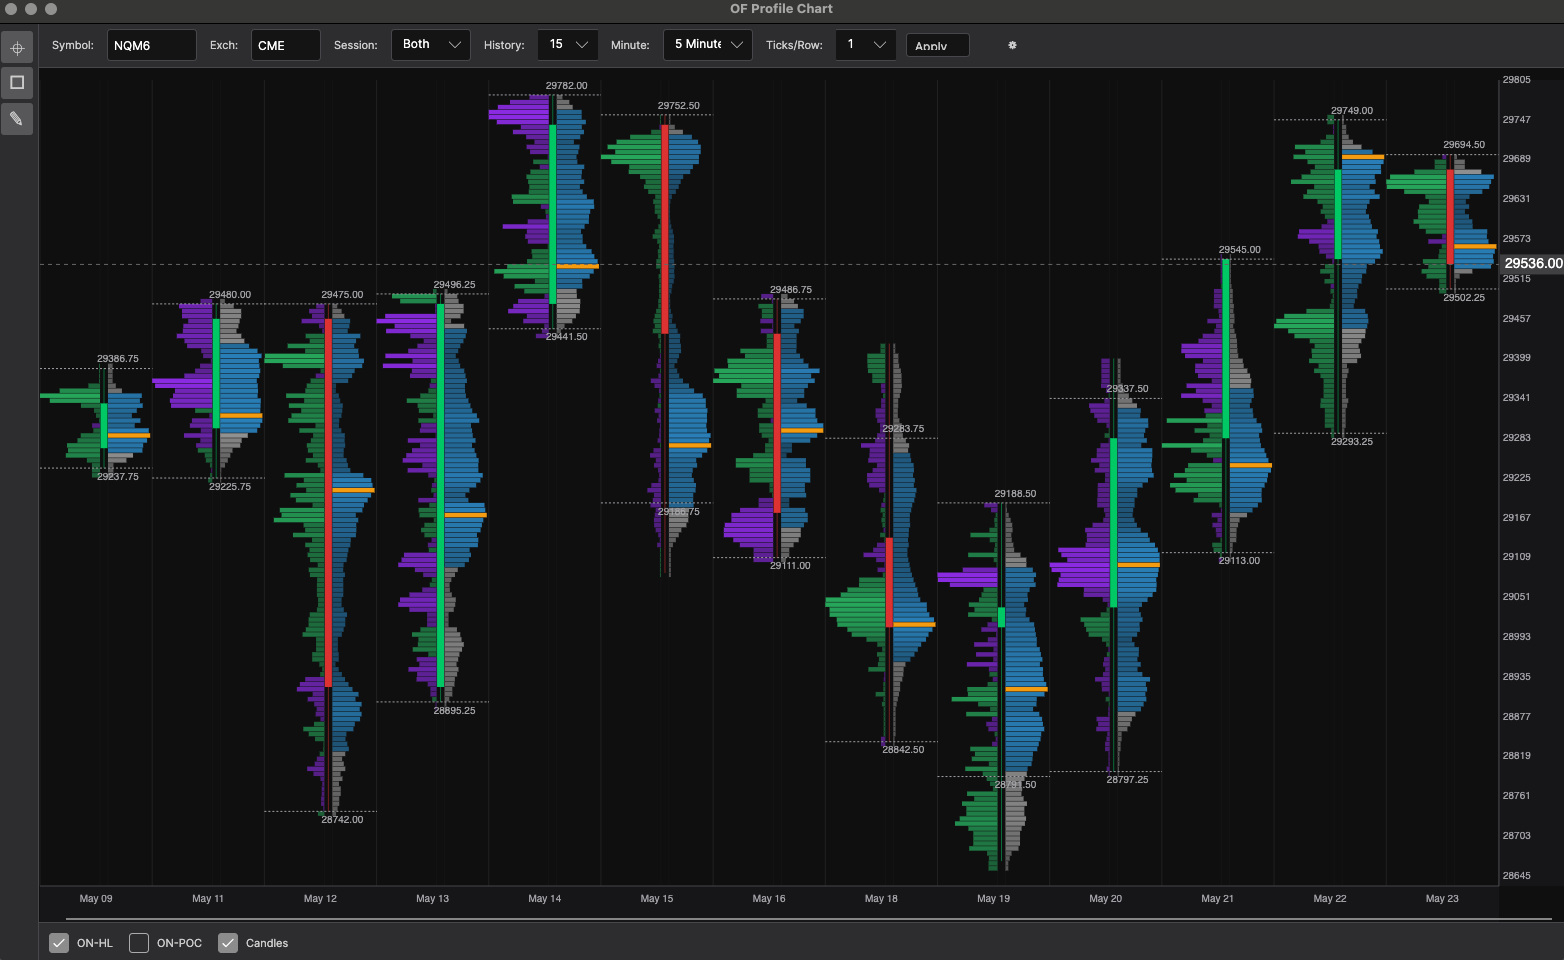
Task: Click the May 11 date label
Action: pos(208,898)
